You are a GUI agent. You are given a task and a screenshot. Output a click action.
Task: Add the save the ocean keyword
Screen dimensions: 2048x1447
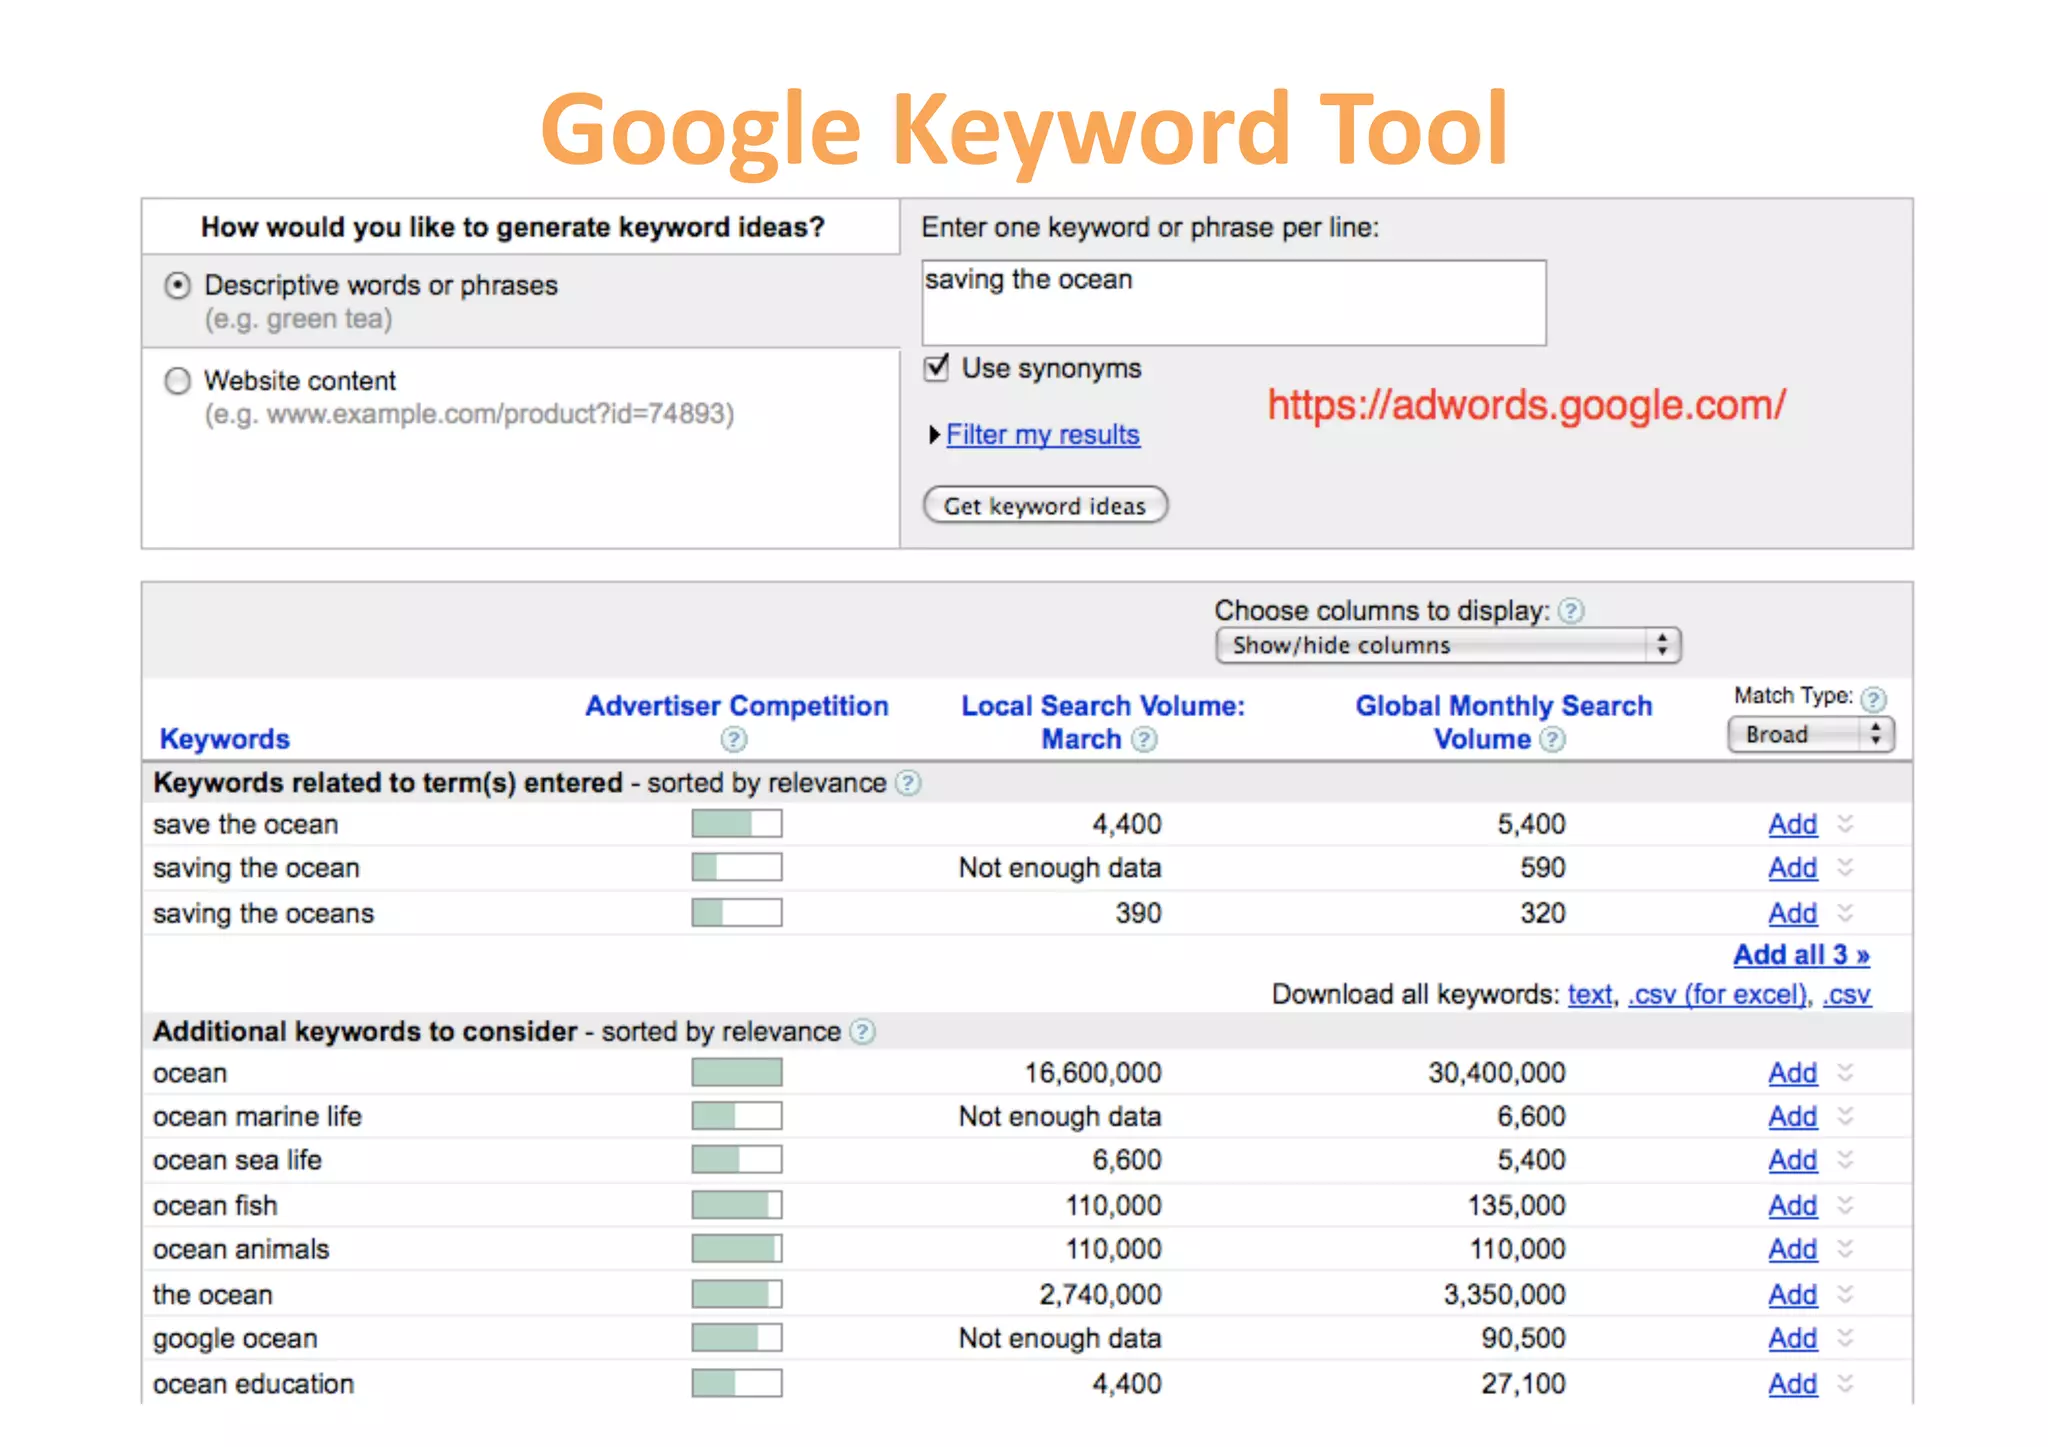tap(1792, 824)
